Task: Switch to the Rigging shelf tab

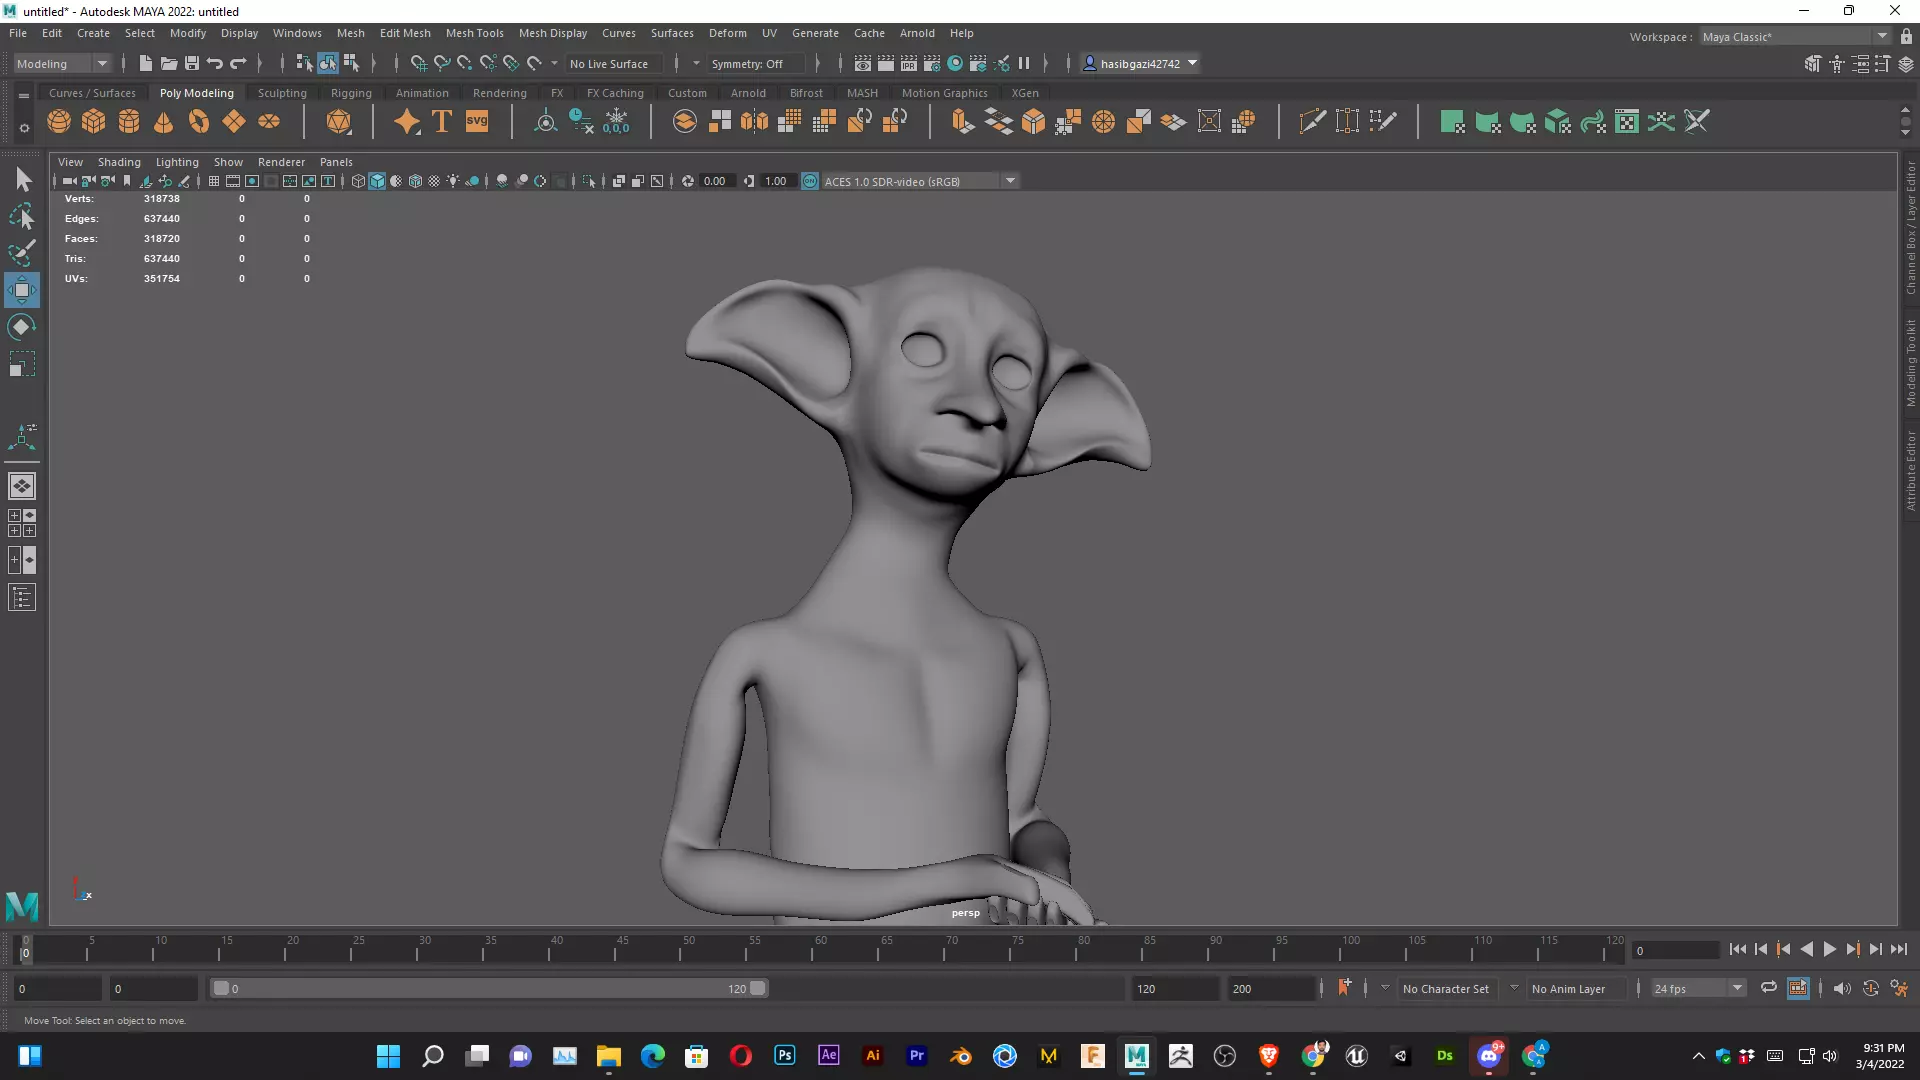Action: [x=351, y=93]
